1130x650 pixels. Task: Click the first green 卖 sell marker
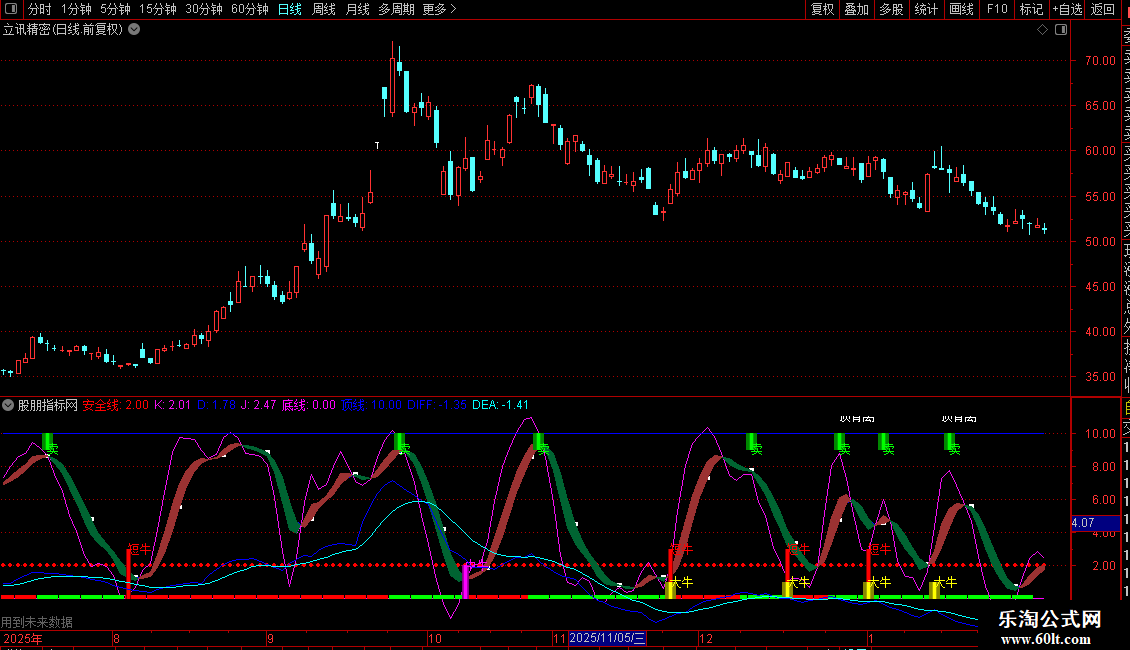(x=48, y=441)
